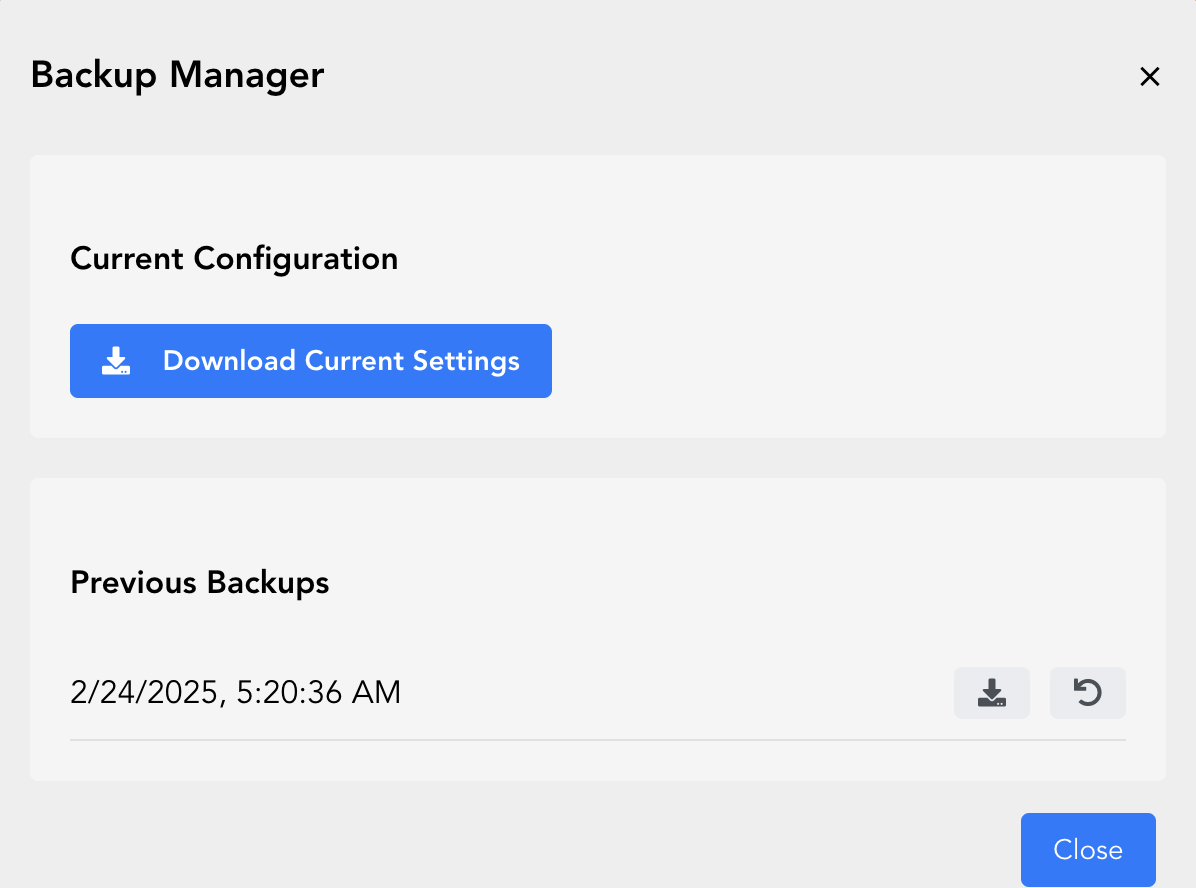Click the blue Close button

tap(1088, 850)
